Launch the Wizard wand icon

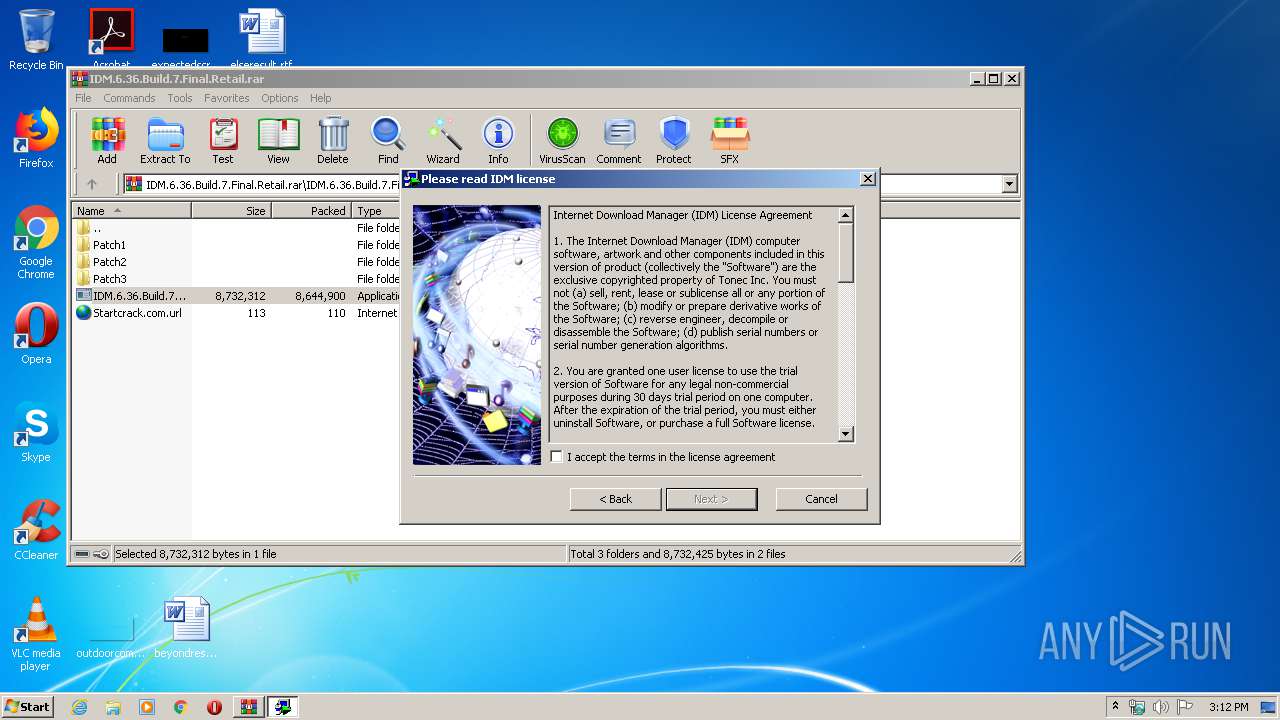pyautogui.click(x=443, y=141)
